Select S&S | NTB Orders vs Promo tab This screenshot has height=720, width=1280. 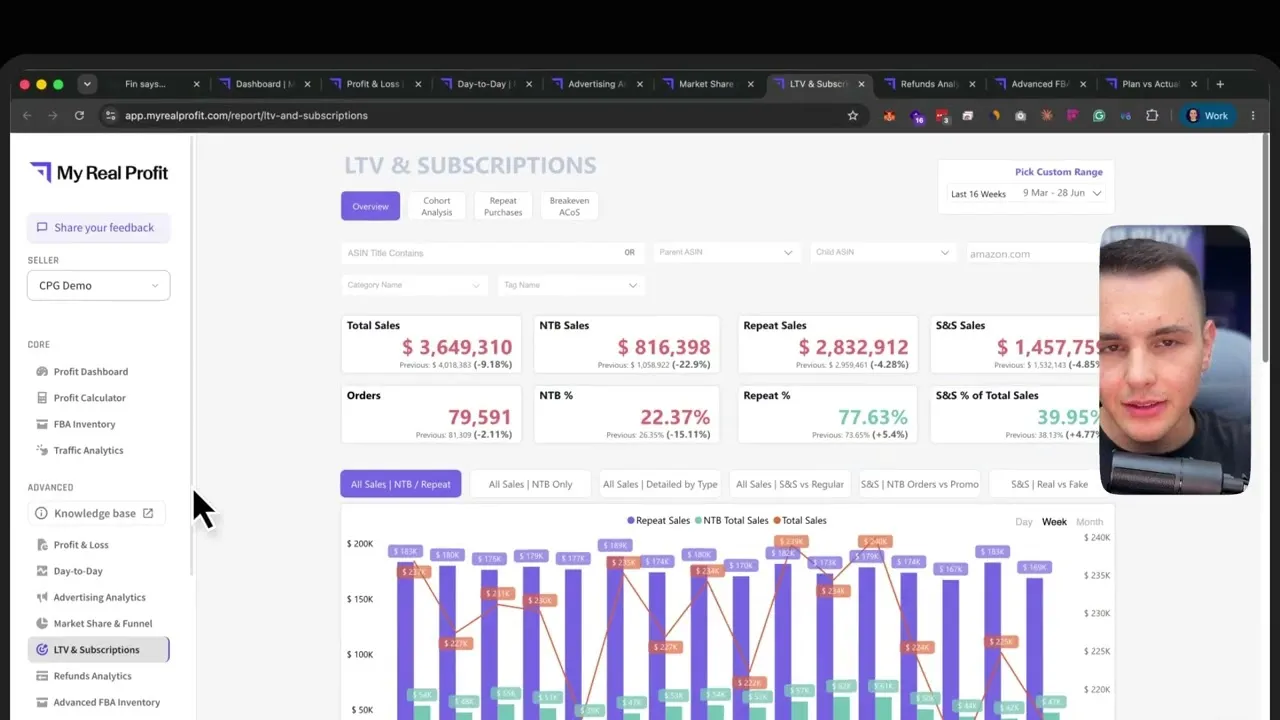(919, 484)
